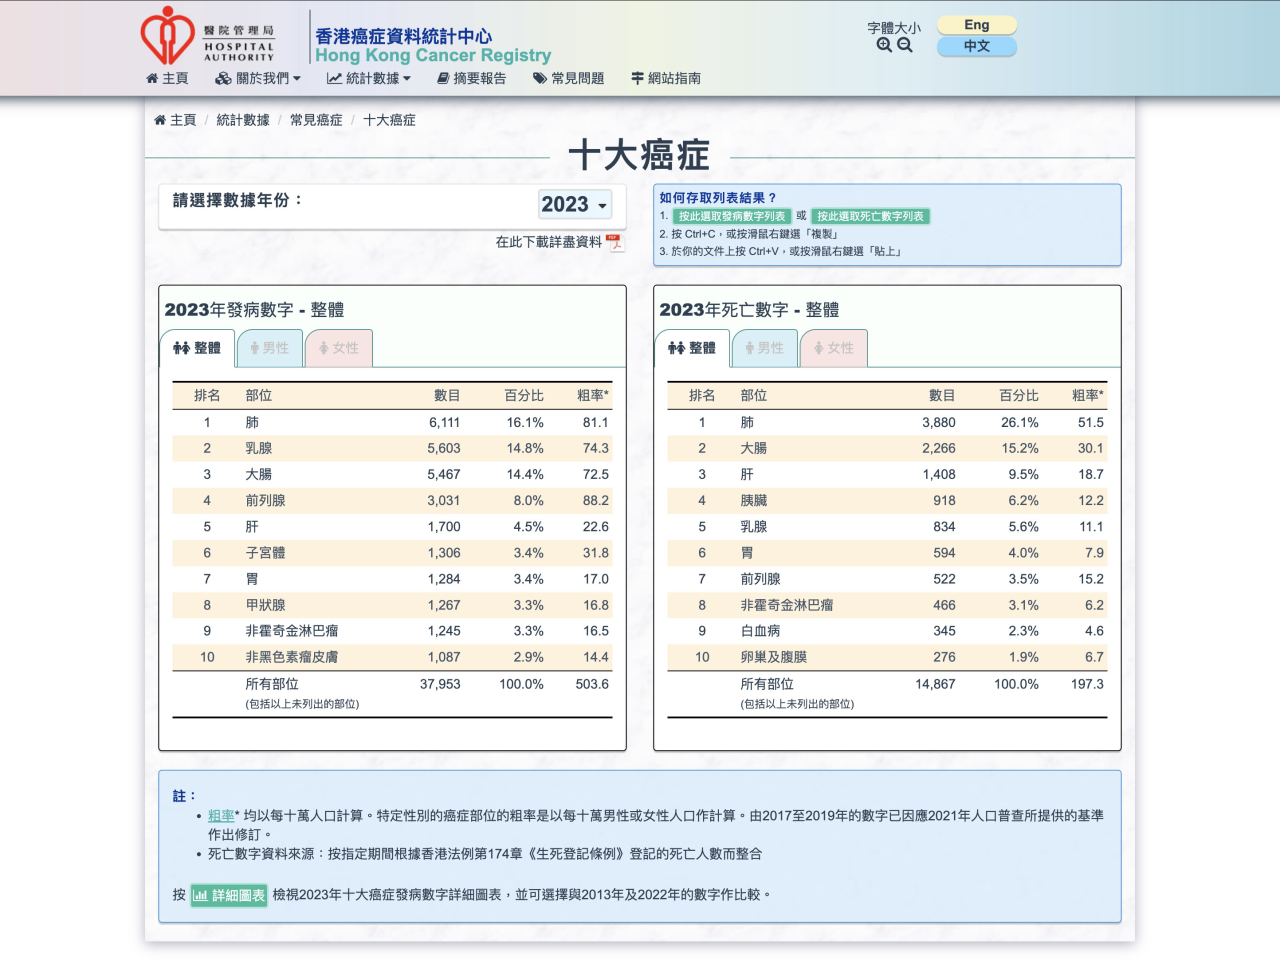Switch to the 男性 tab in incidence table
This screenshot has height=960, width=1280.
pos(269,348)
